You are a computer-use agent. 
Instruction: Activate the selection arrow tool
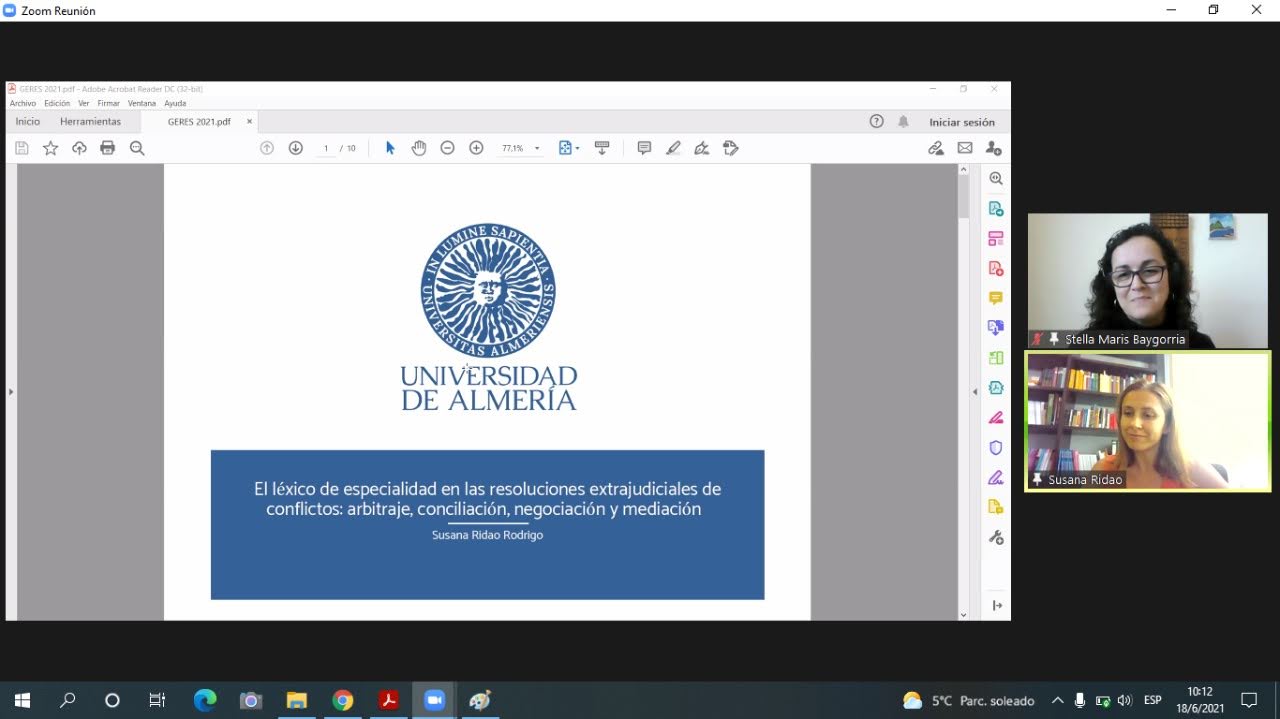click(390, 148)
